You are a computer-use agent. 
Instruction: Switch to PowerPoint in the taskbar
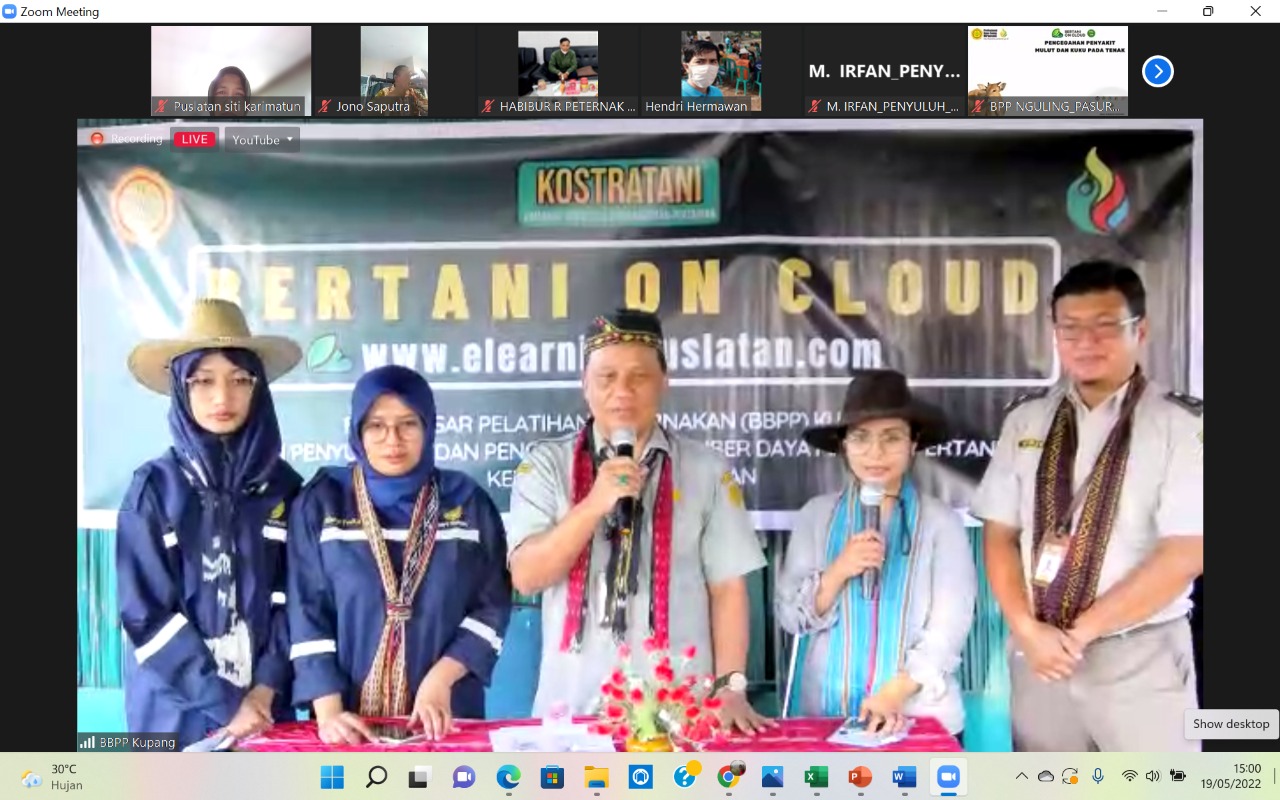coord(860,777)
